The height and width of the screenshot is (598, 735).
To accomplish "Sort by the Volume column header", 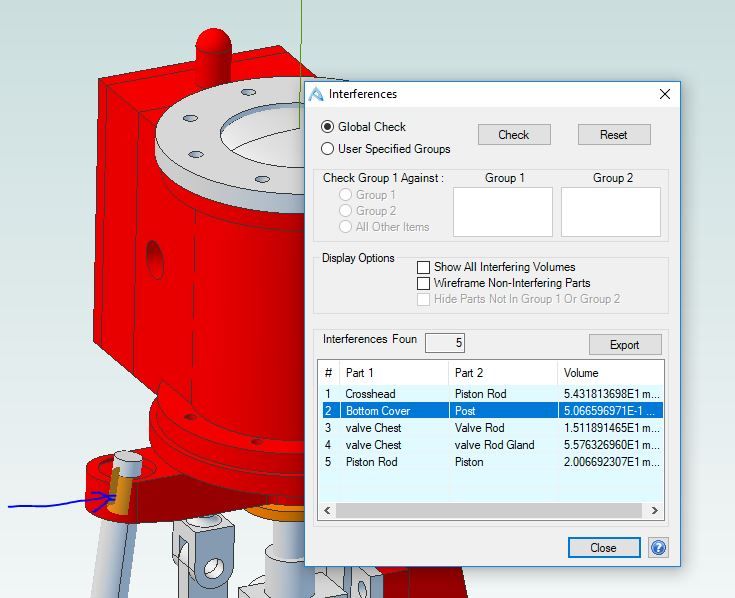I will [x=610, y=373].
